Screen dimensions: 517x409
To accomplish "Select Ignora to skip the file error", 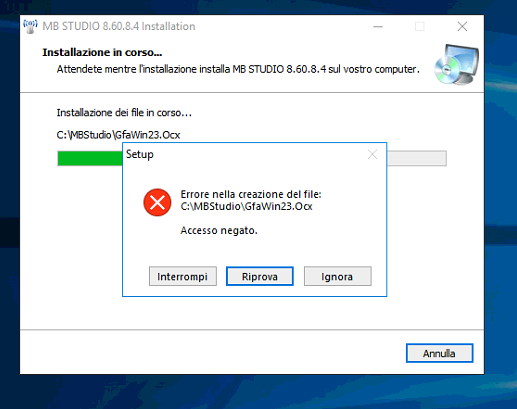I will [337, 276].
